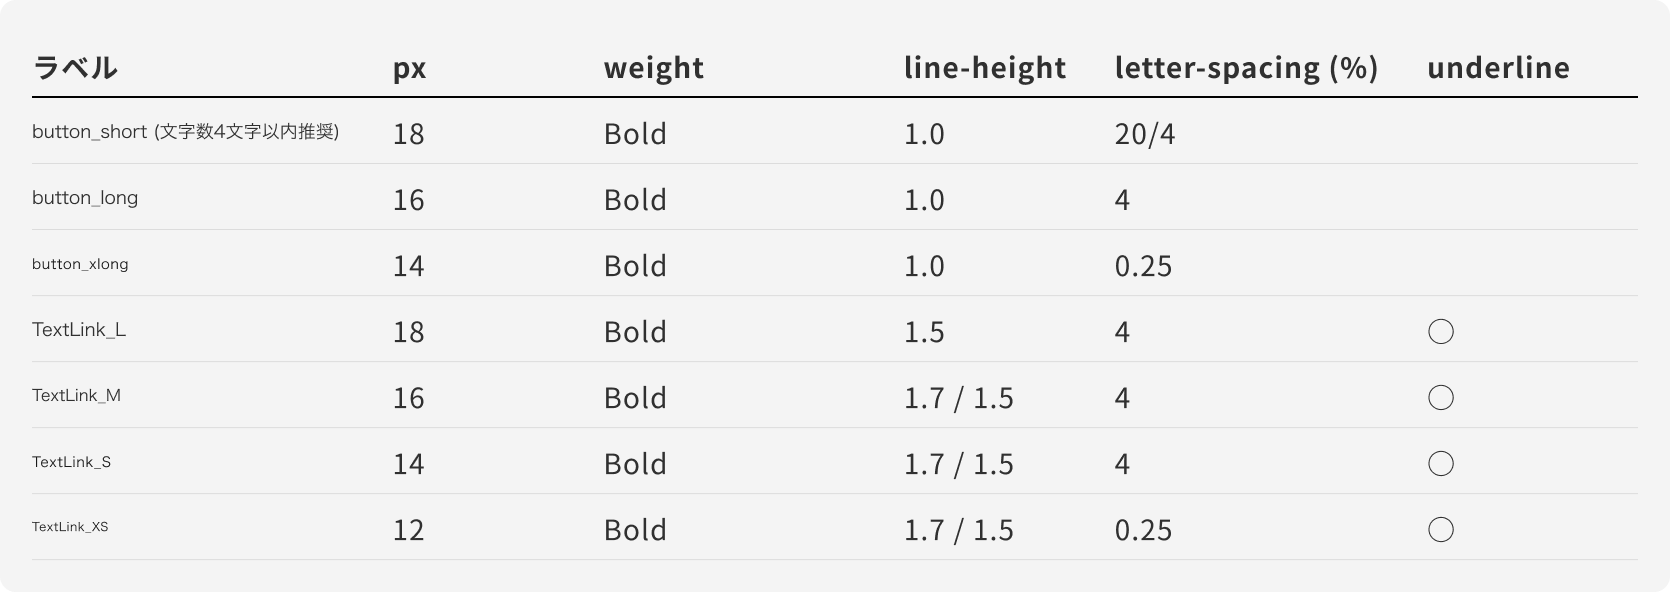The height and width of the screenshot is (592, 1670).
Task: Click the TextLink_L underline circle mark
Action: (1440, 332)
